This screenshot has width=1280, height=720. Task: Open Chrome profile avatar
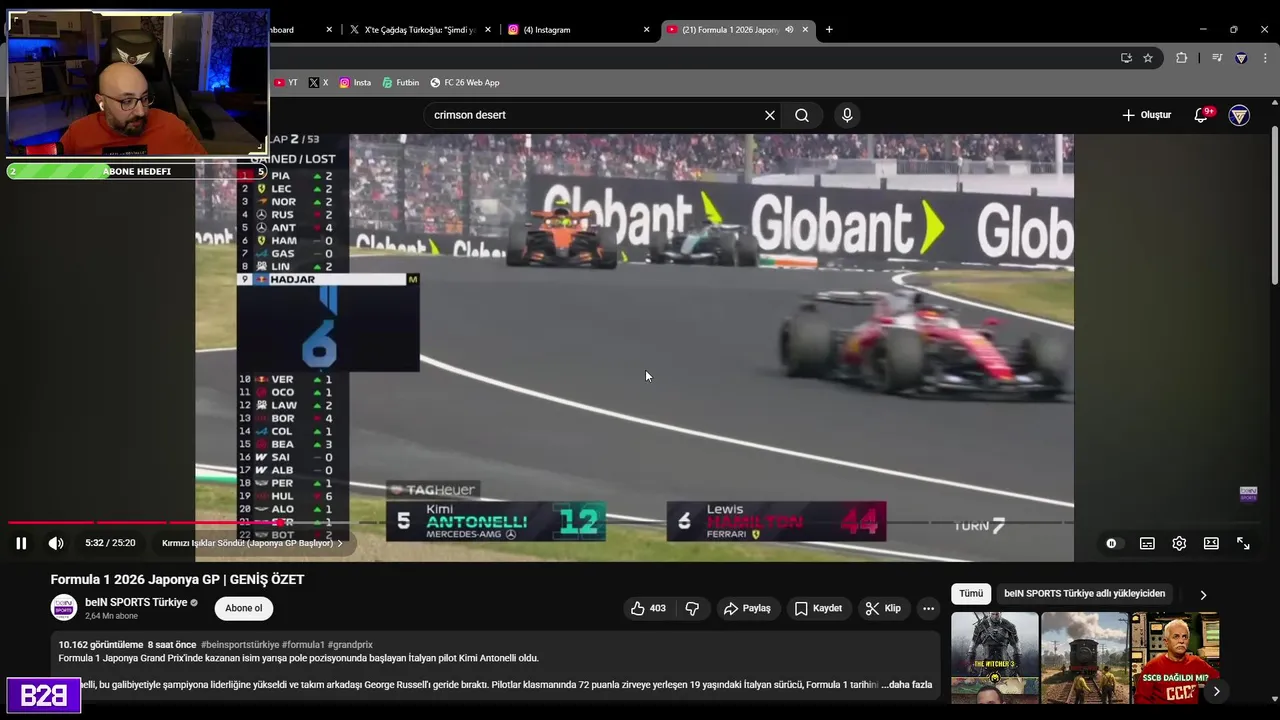[1241, 58]
